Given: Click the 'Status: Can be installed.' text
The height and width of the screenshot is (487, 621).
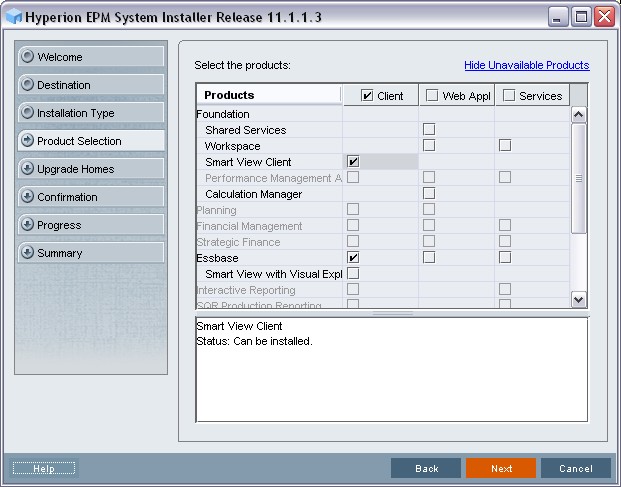Looking at the screenshot, I should (254, 341).
